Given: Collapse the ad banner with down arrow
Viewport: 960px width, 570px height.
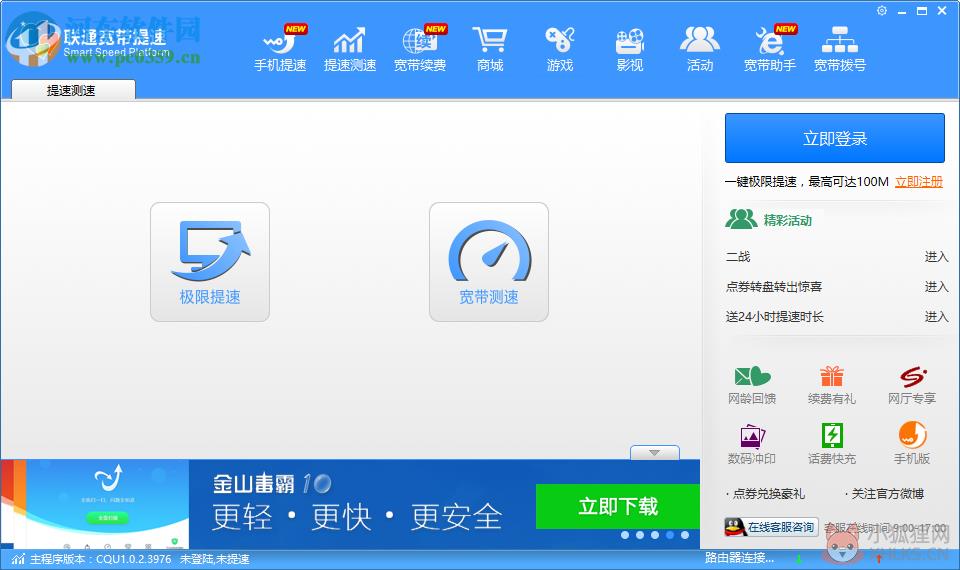Looking at the screenshot, I should 654,452.
